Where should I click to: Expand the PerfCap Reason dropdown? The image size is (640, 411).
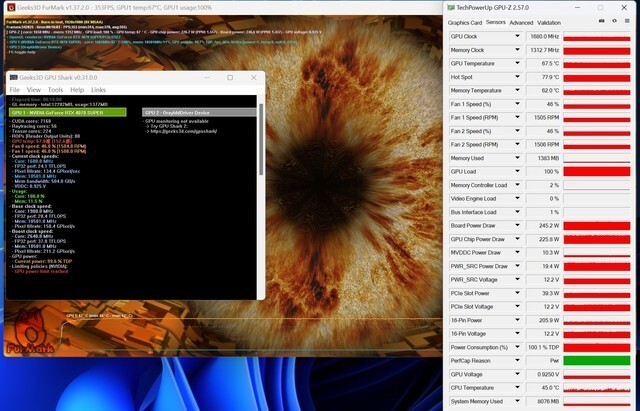tap(517, 360)
